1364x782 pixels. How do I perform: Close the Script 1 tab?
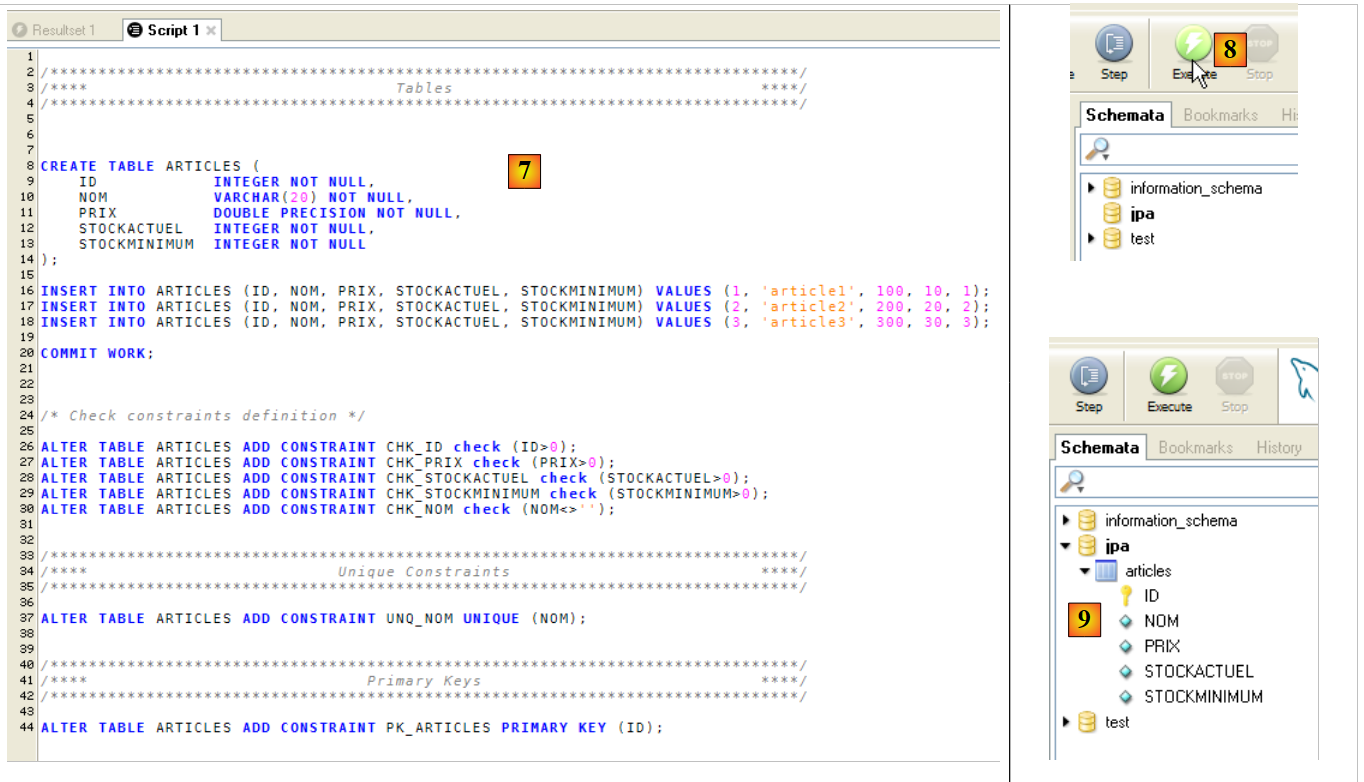211,30
